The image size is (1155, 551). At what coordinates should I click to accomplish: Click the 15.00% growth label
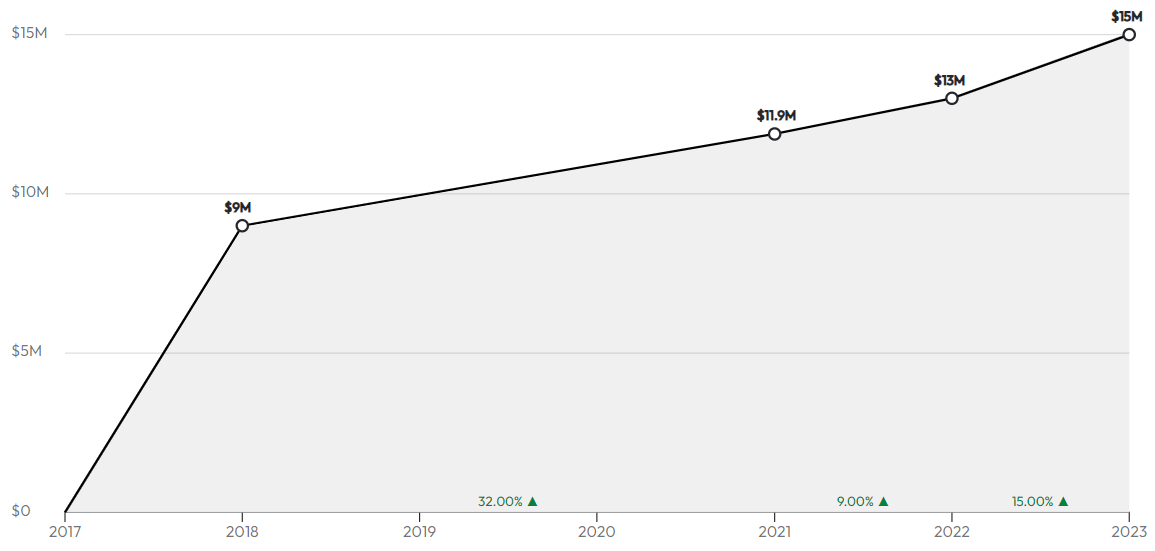(x=1033, y=502)
